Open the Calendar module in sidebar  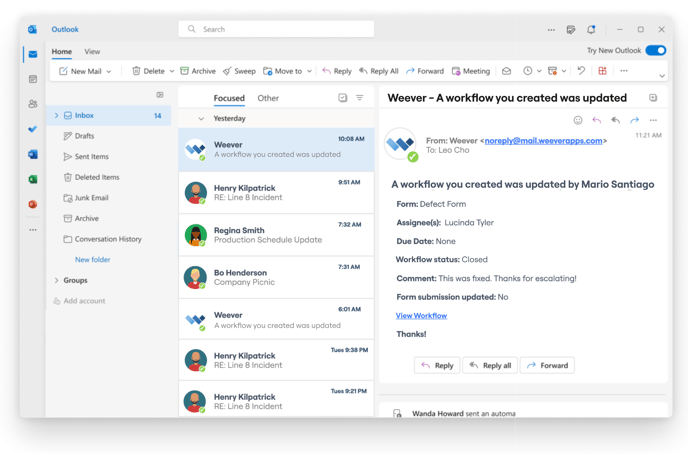click(x=33, y=79)
